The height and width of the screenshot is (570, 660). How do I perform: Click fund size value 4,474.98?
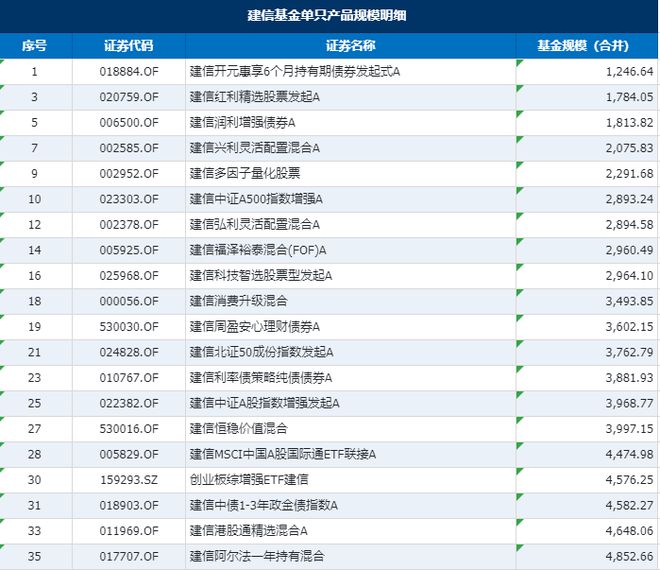(629, 454)
